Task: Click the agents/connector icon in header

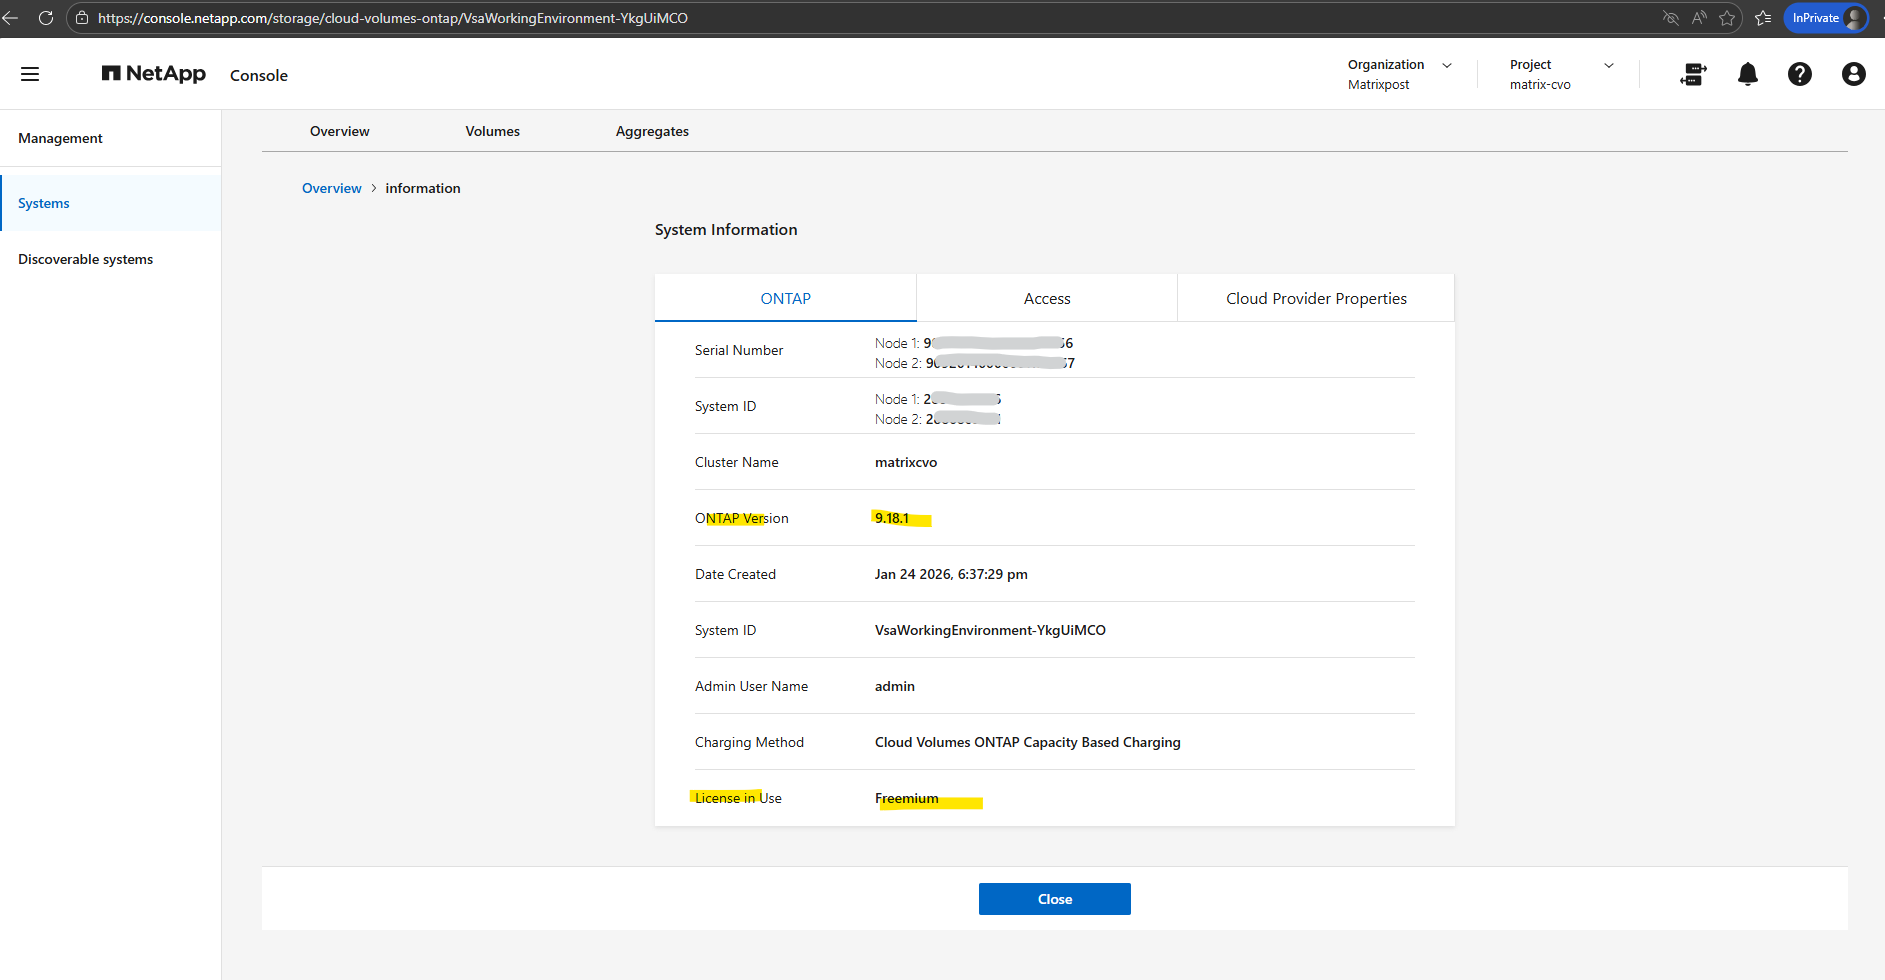Action: 1693,74
